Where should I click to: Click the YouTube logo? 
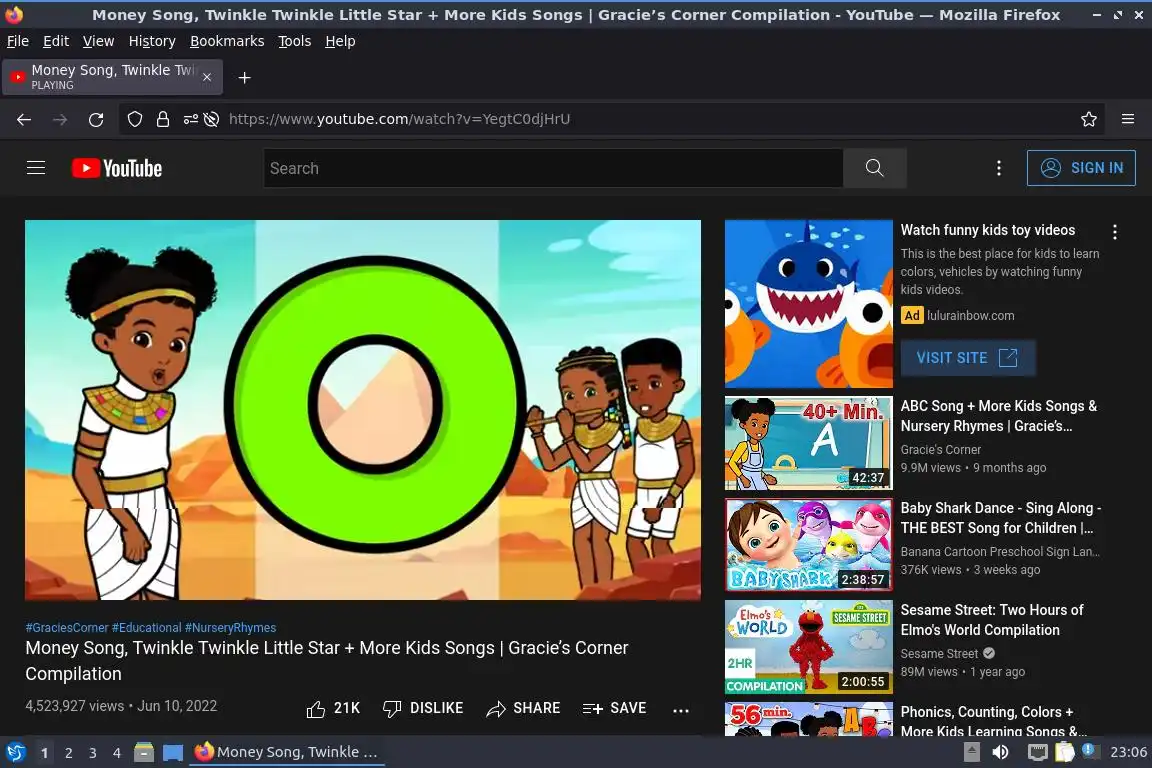pyautogui.click(x=117, y=168)
